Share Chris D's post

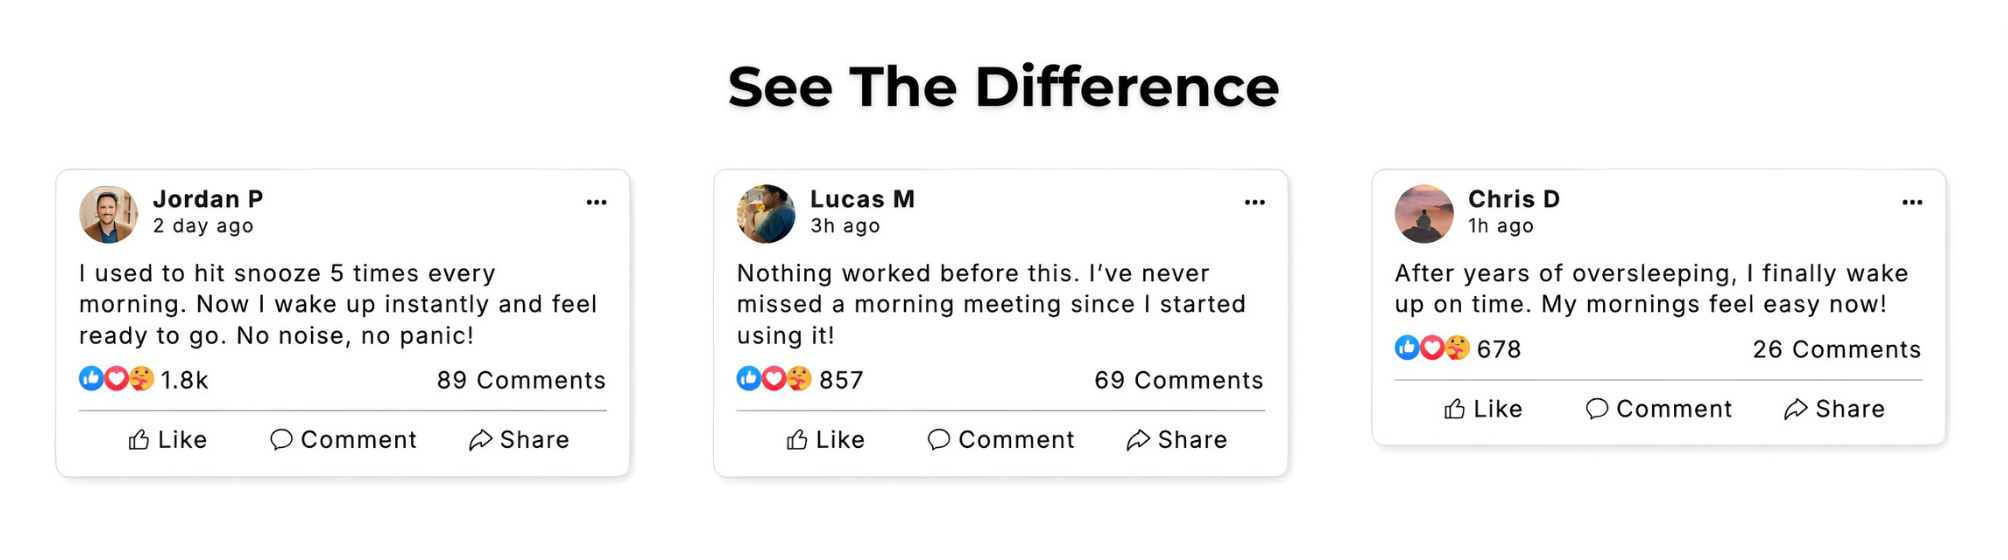[1835, 409]
